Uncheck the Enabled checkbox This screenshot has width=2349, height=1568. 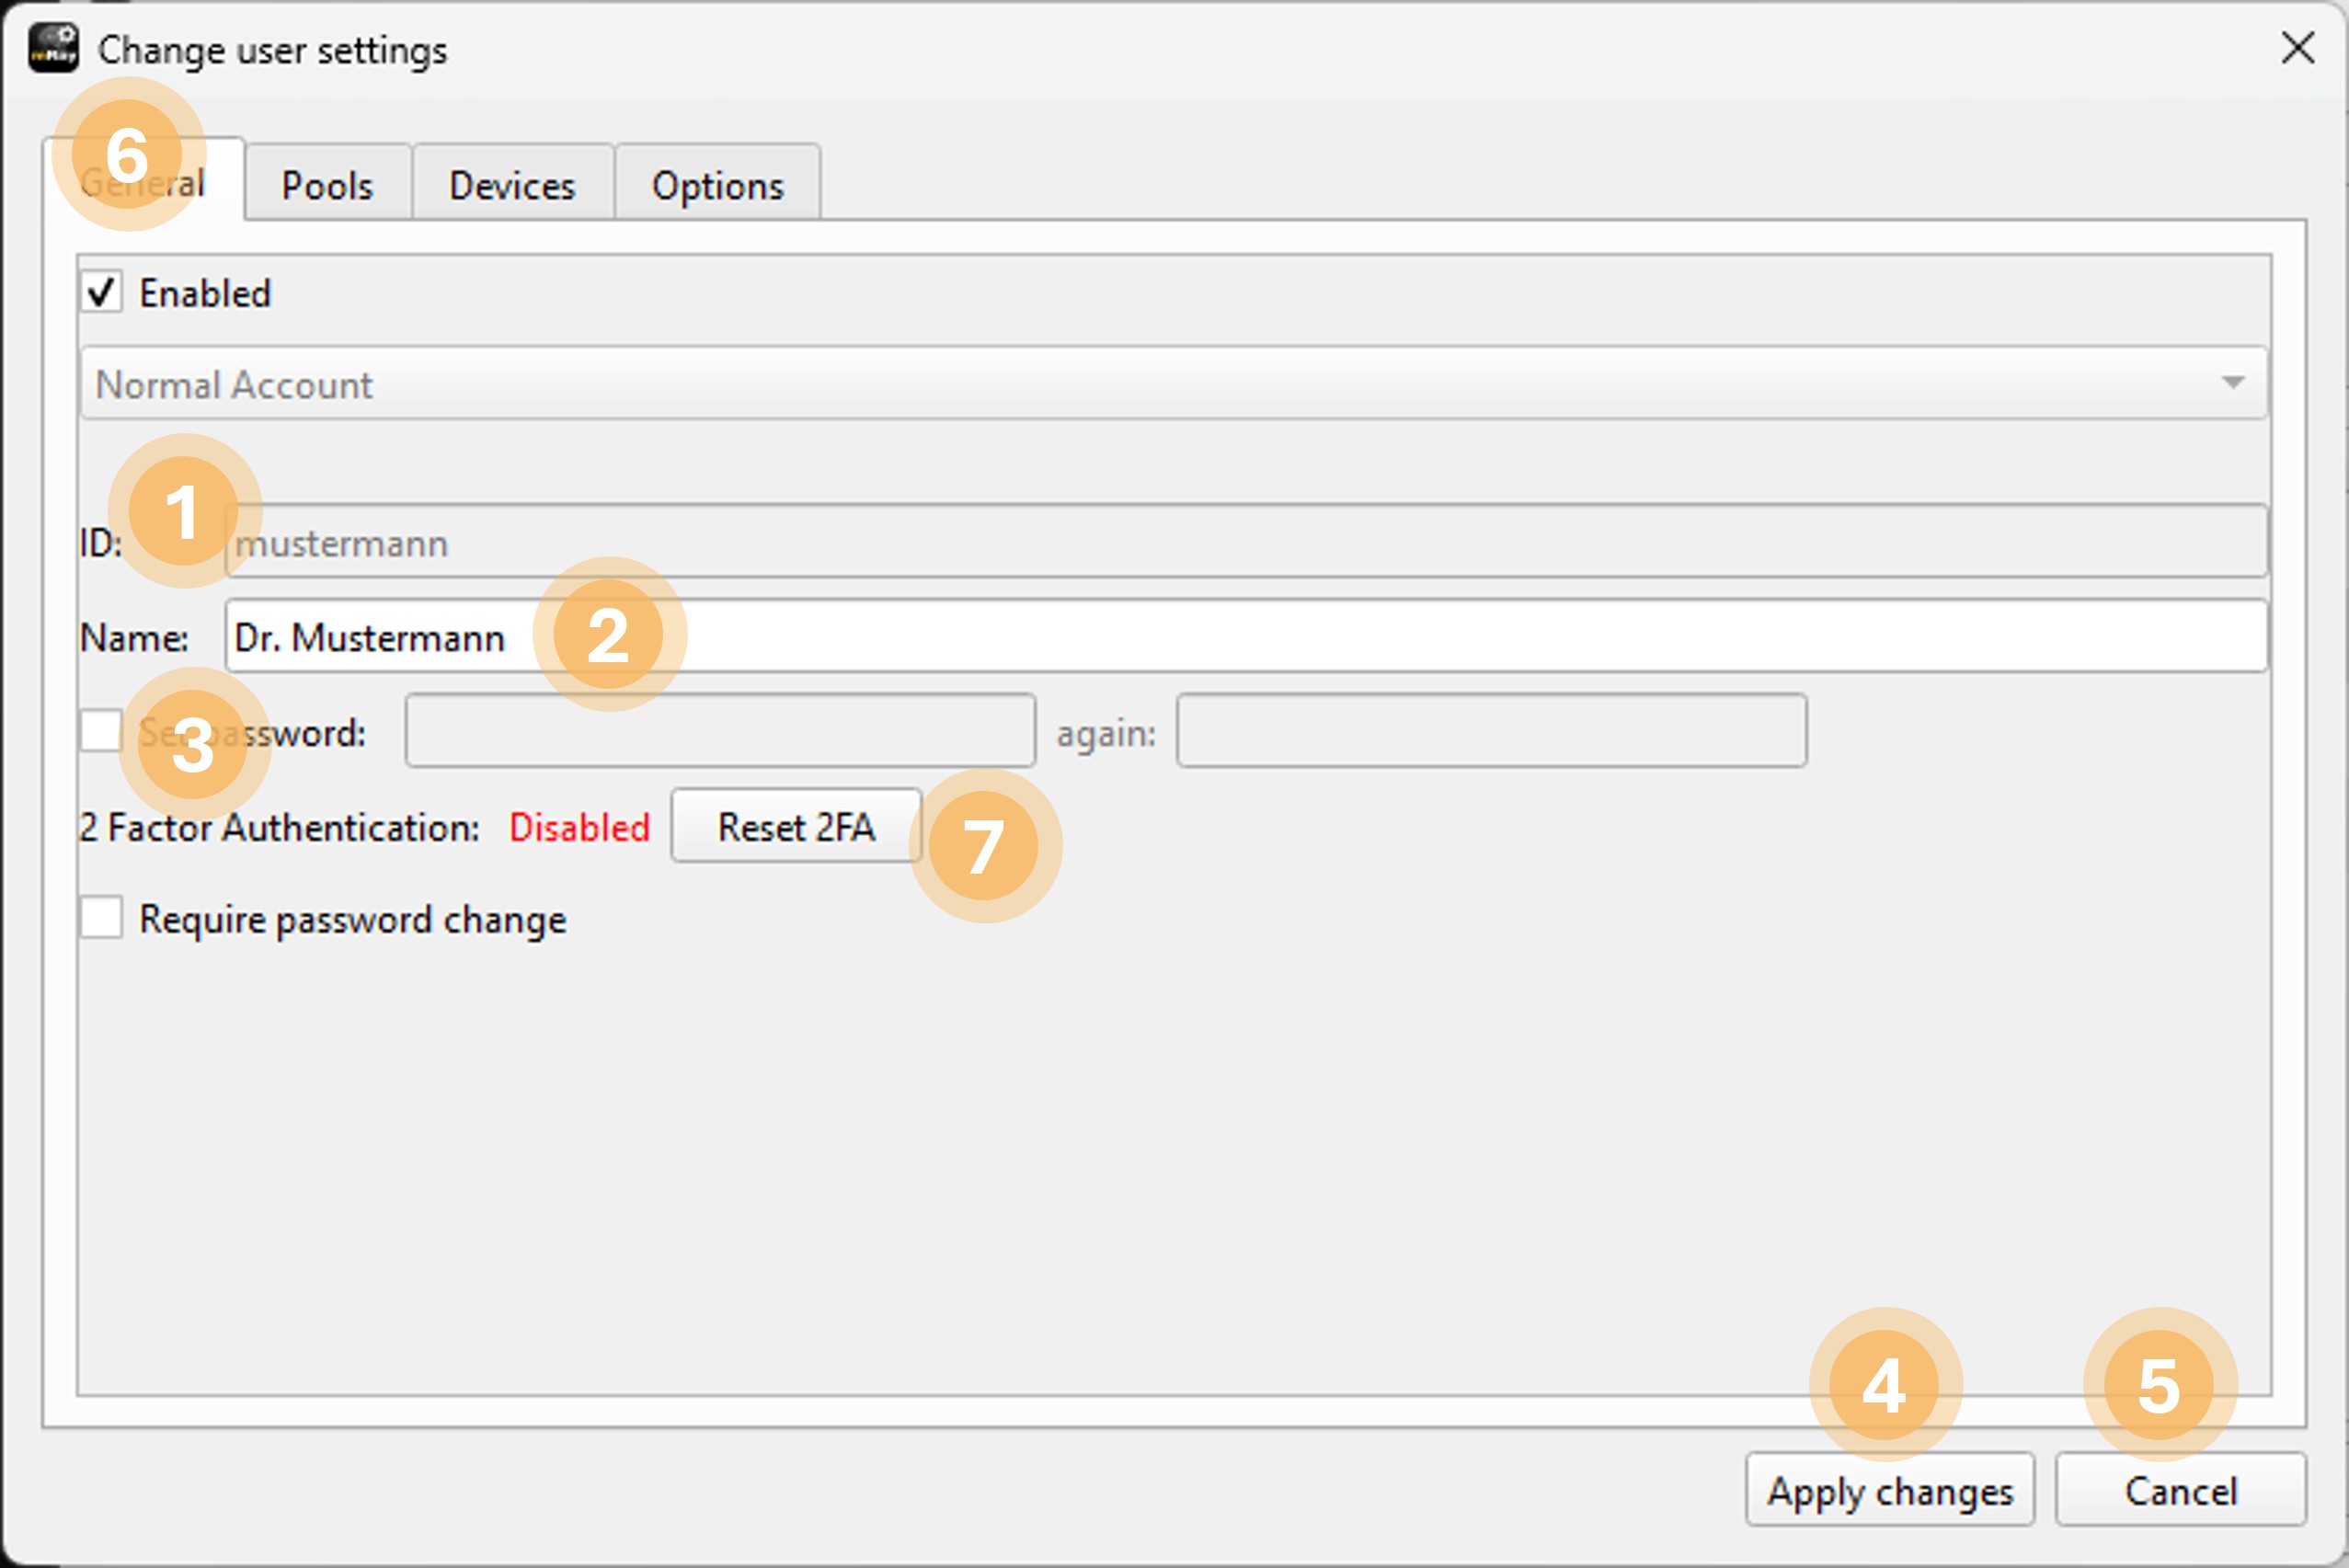tap(102, 293)
